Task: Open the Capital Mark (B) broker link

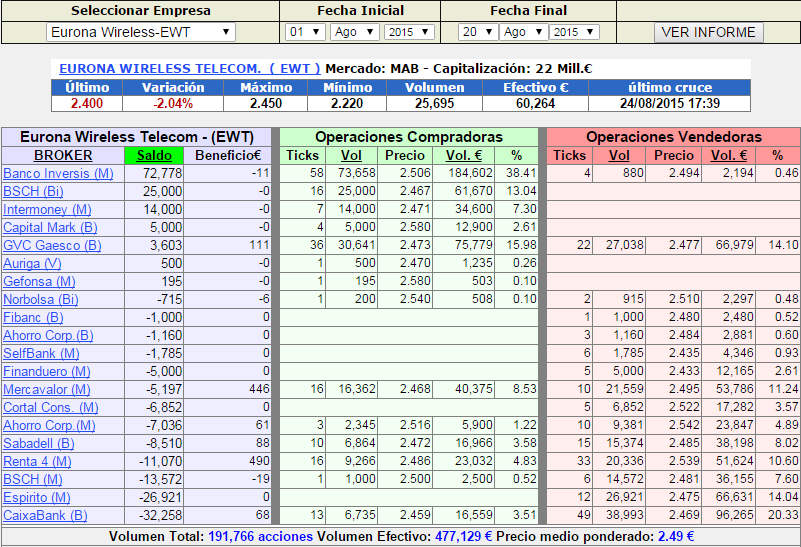Action: pos(50,227)
